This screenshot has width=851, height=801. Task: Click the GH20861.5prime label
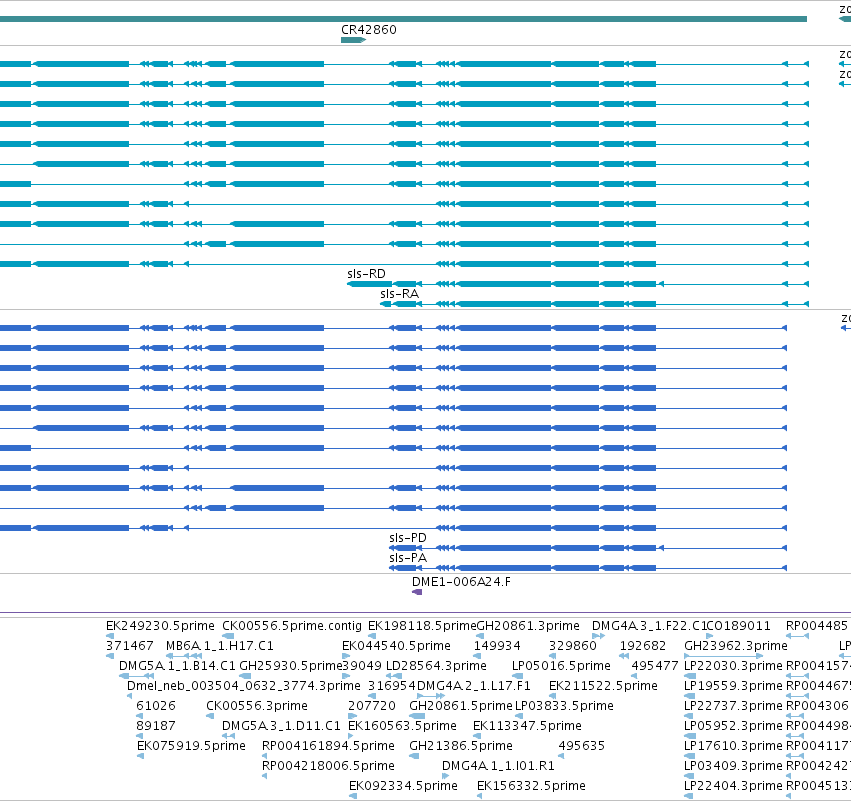461,706
